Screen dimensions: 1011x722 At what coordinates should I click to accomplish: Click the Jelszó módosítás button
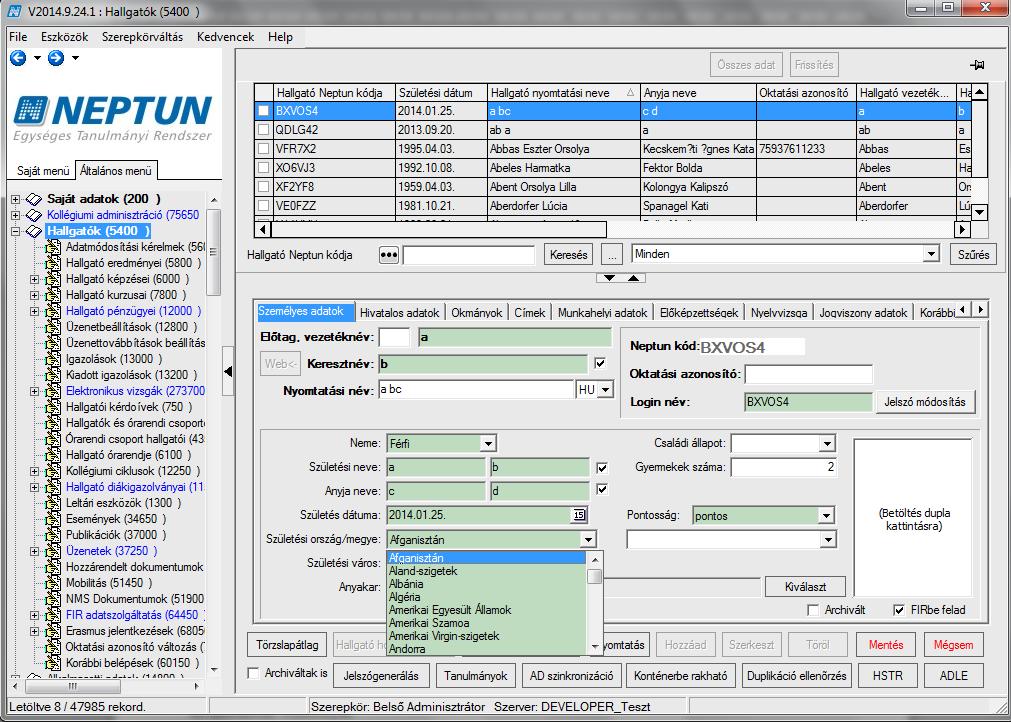point(926,402)
